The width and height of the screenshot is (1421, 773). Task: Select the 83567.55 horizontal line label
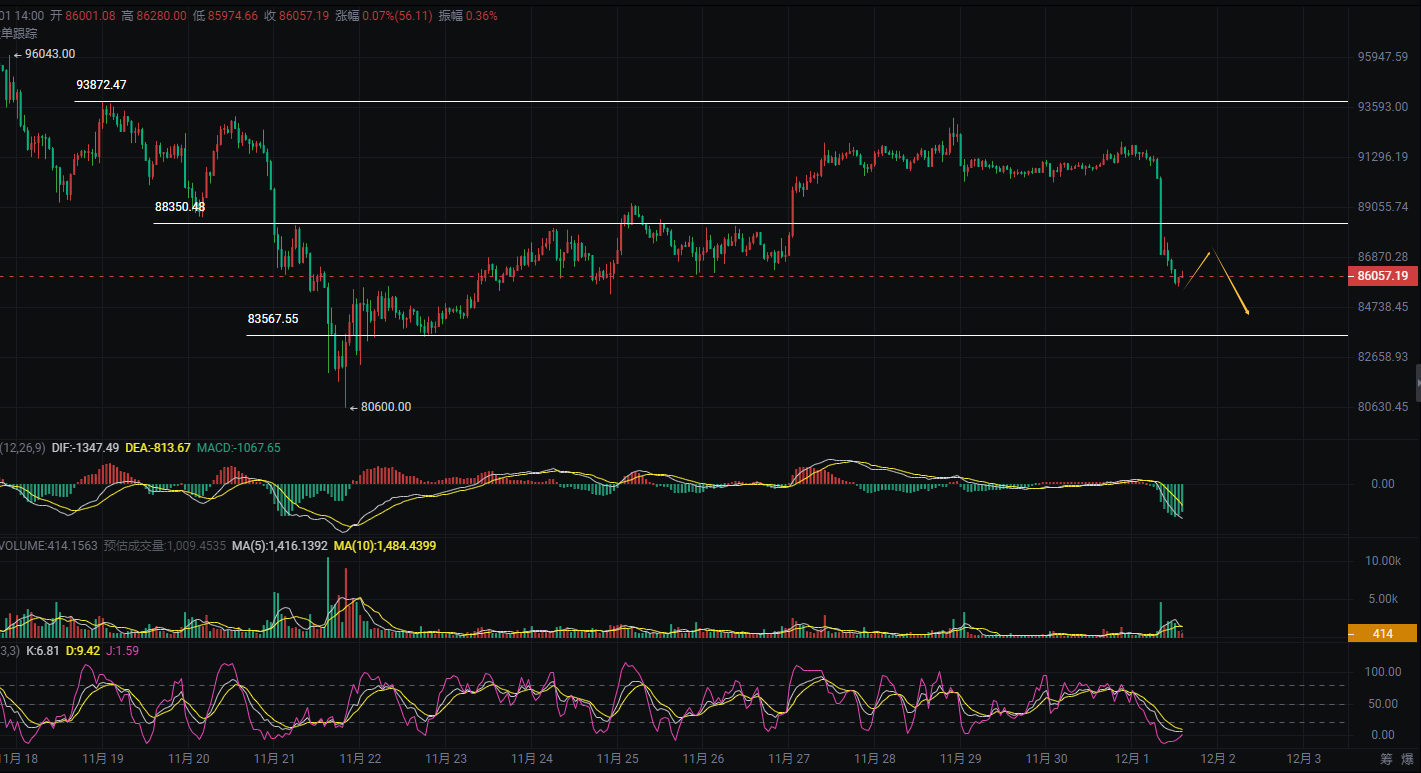pyautogui.click(x=273, y=319)
